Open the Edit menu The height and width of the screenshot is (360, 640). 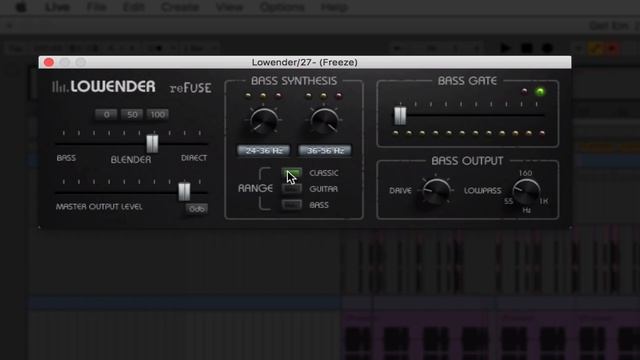click(x=134, y=7)
